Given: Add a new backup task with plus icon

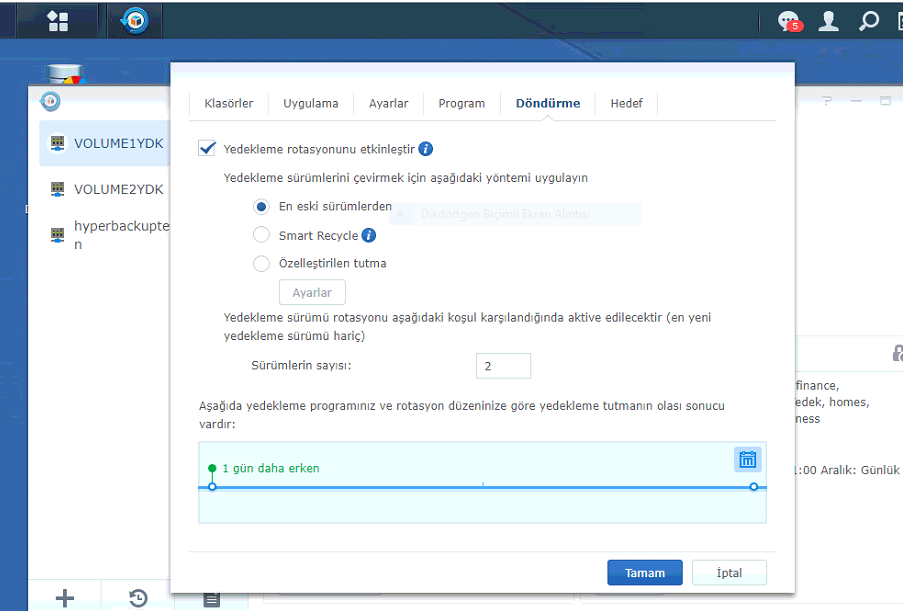Looking at the screenshot, I should (x=65, y=598).
